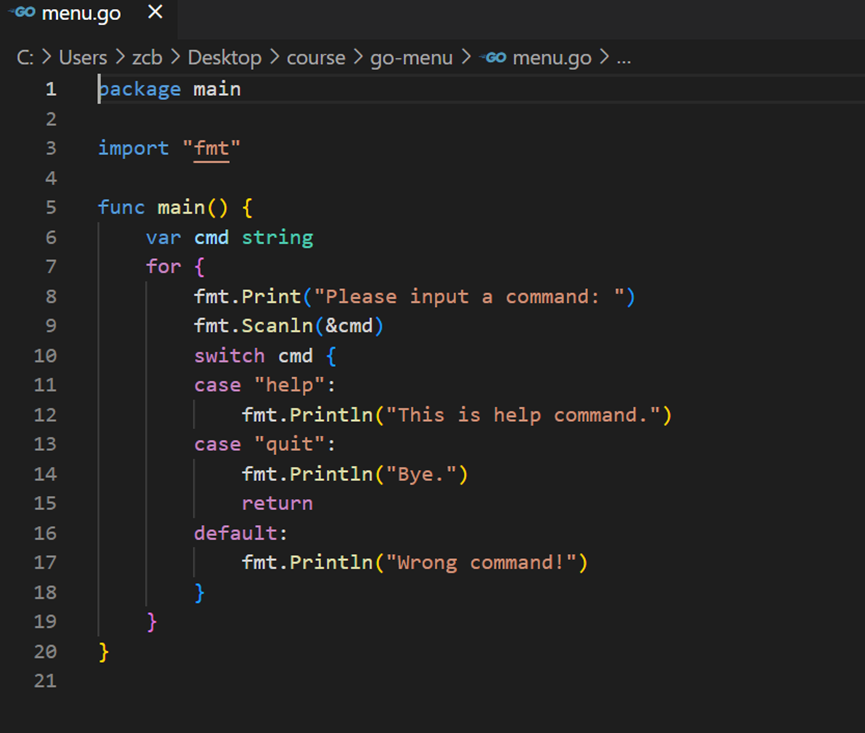
Task: Click line number 10 in the gutter
Action: pyautogui.click(x=46, y=356)
